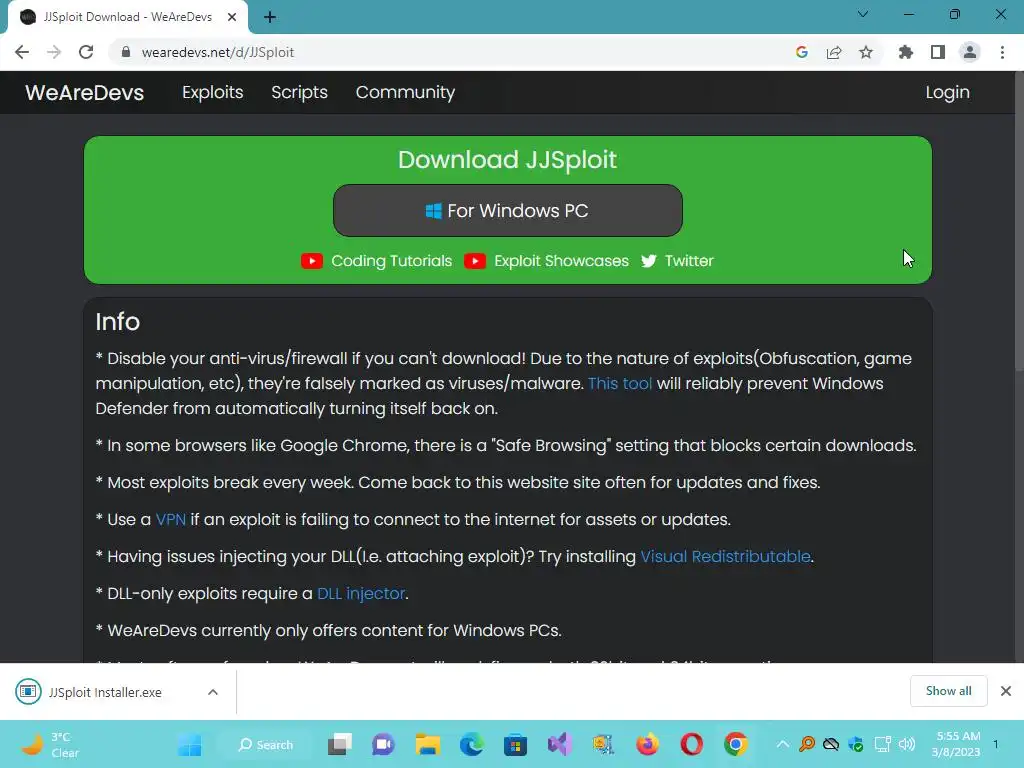Go back with the browser back arrow
The width and height of the screenshot is (1024, 768).
click(22, 52)
